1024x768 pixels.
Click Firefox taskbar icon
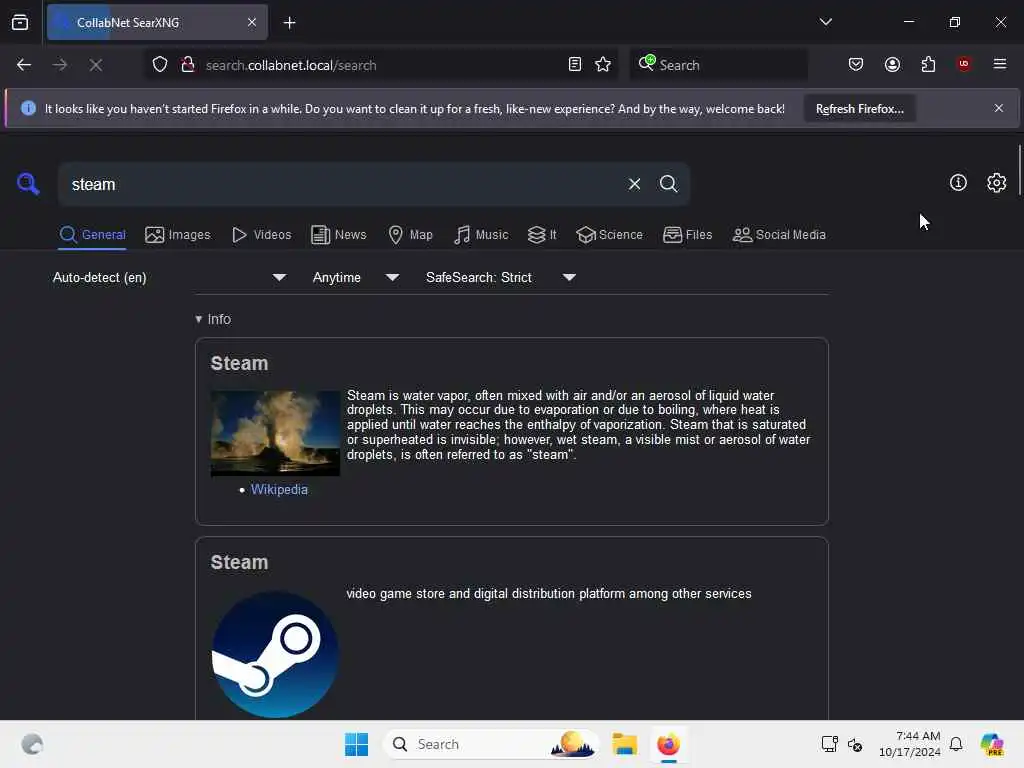click(668, 744)
